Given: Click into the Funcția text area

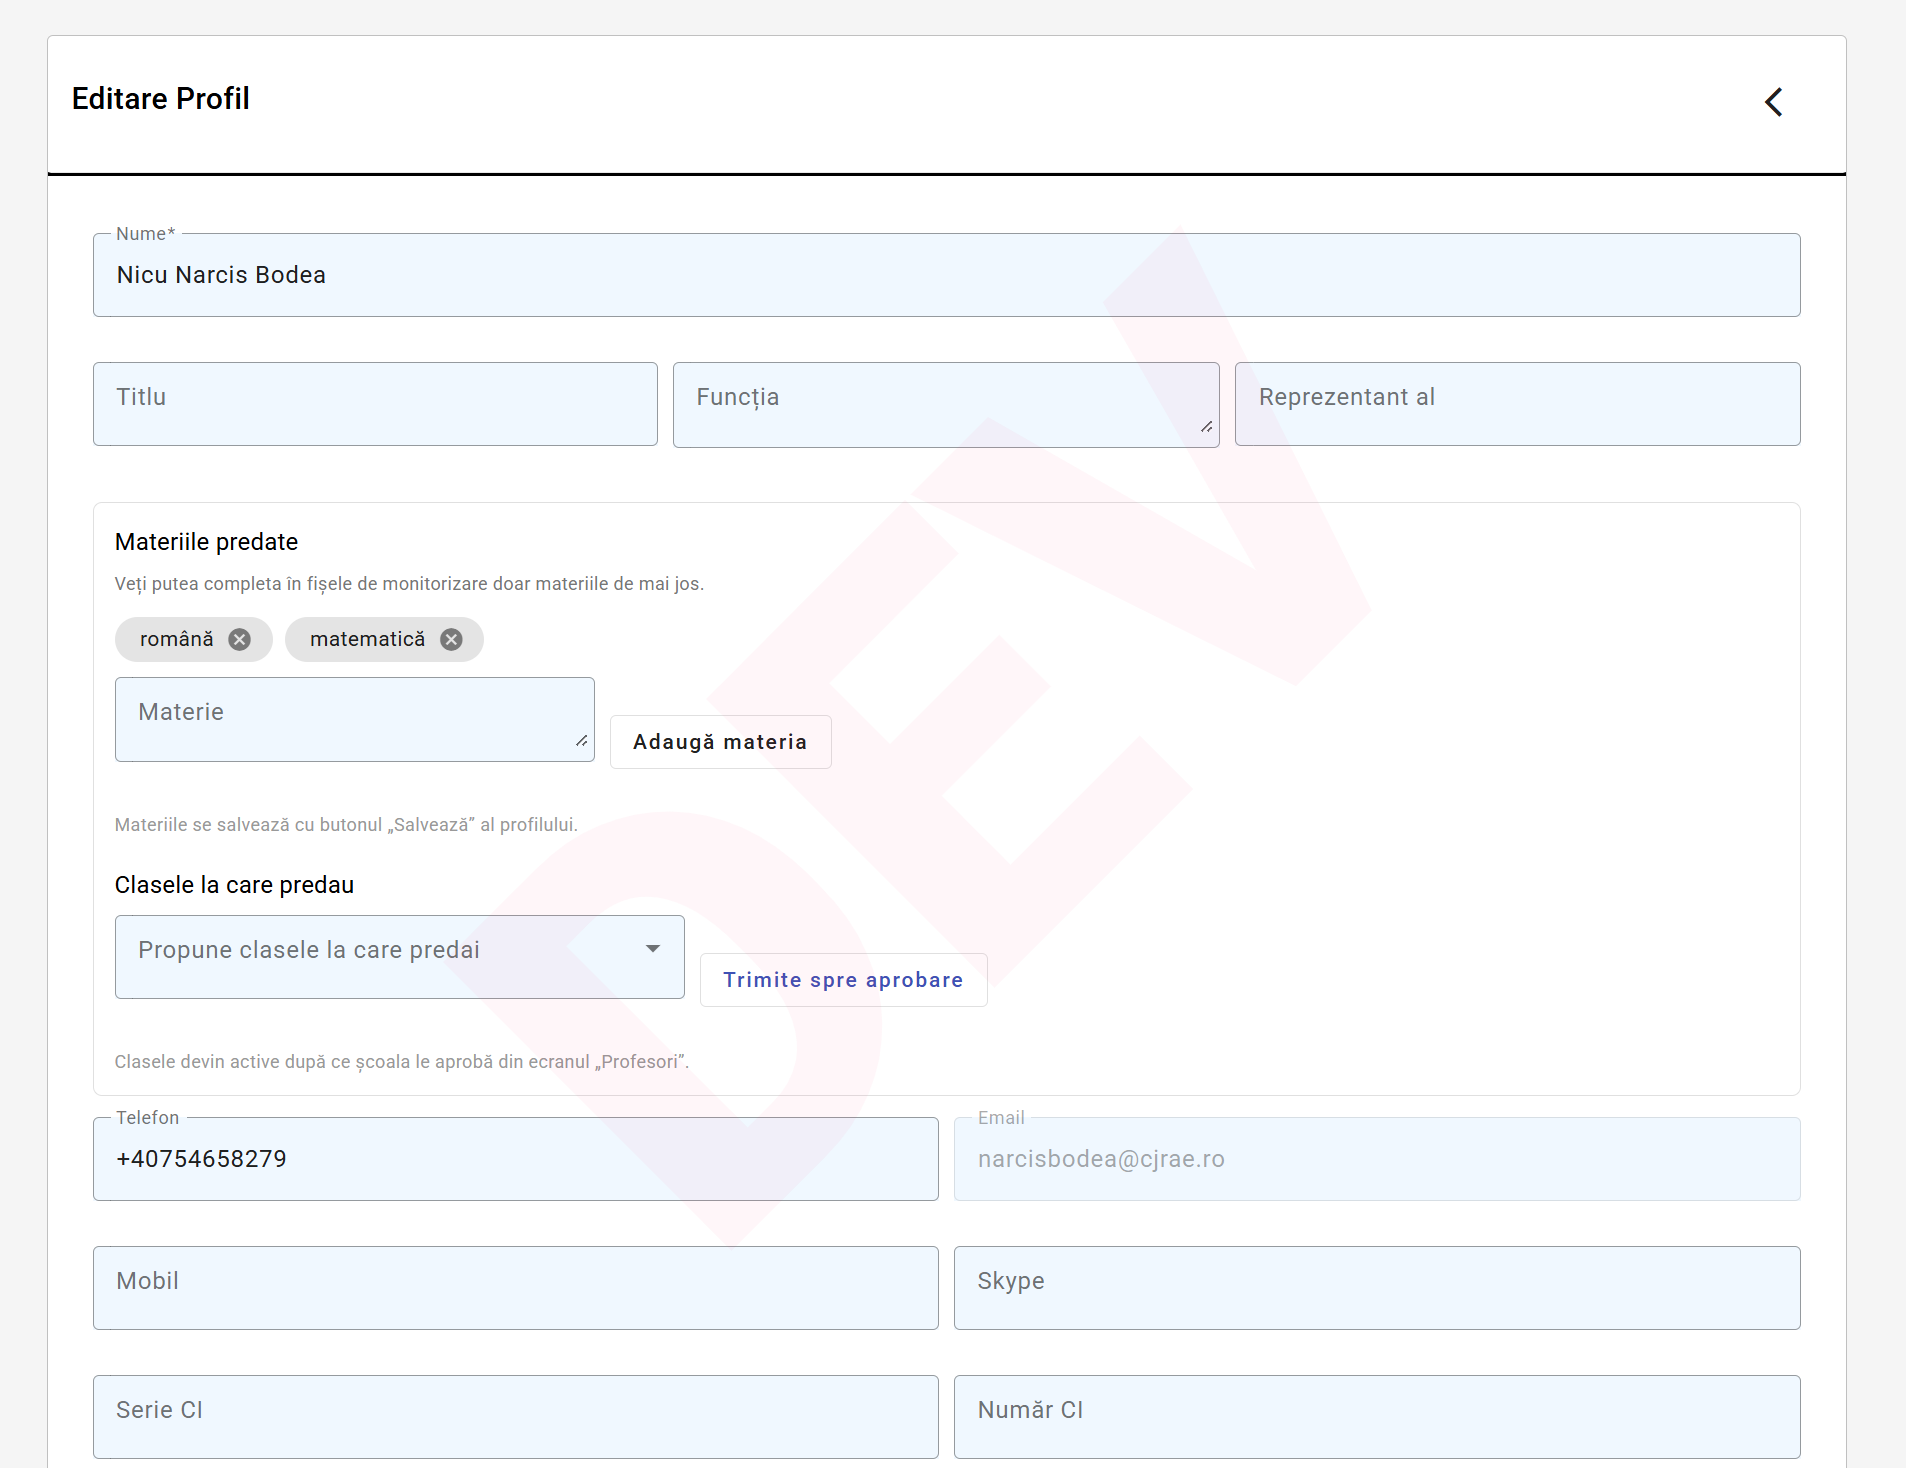Looking at the screenshot, I should tap(946, 404).
